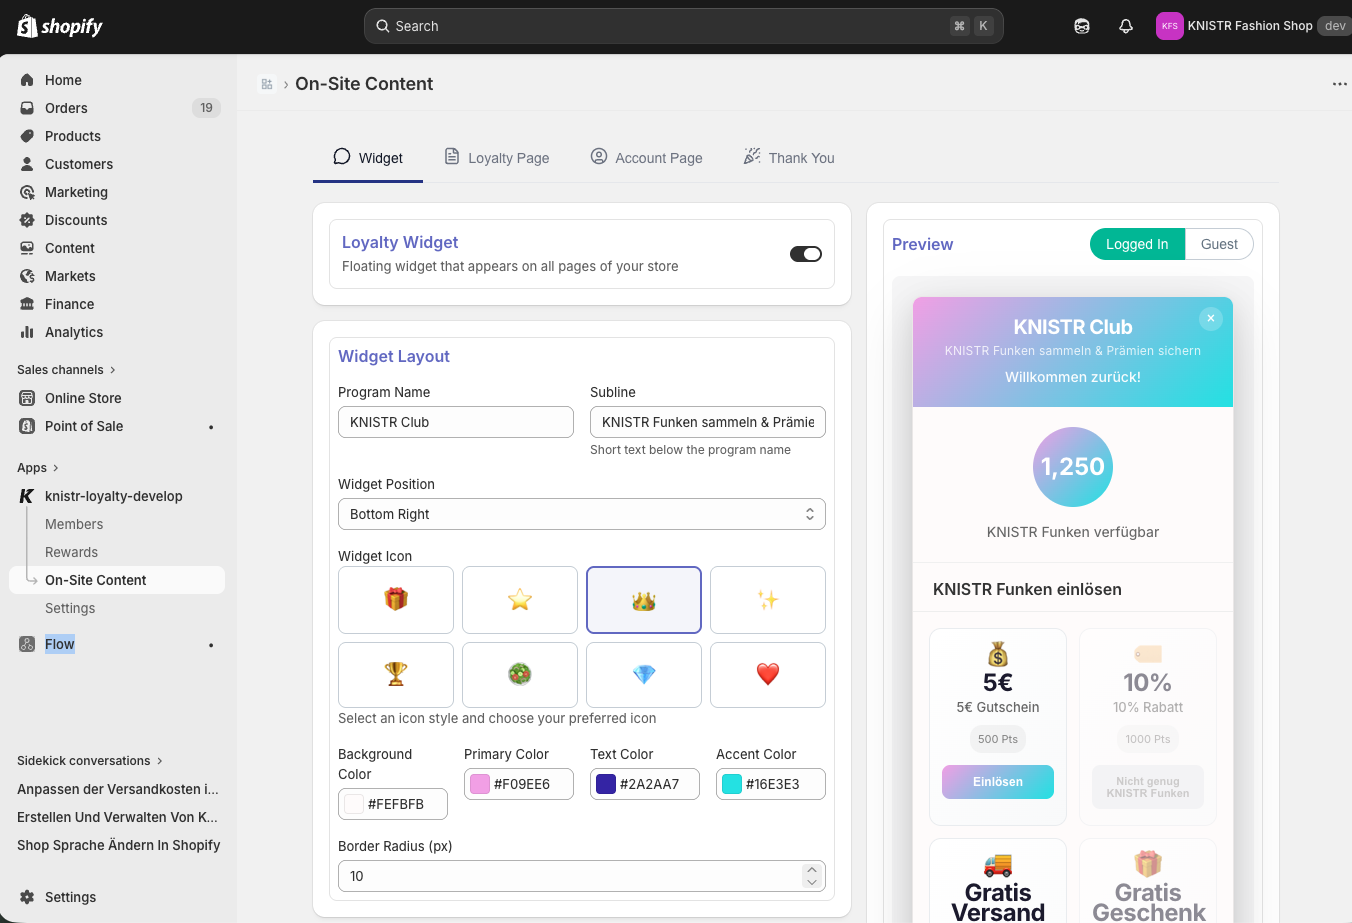Click the Discounts badge icon
Screen dimensions: 1352x923
click(x=27, y=220)
